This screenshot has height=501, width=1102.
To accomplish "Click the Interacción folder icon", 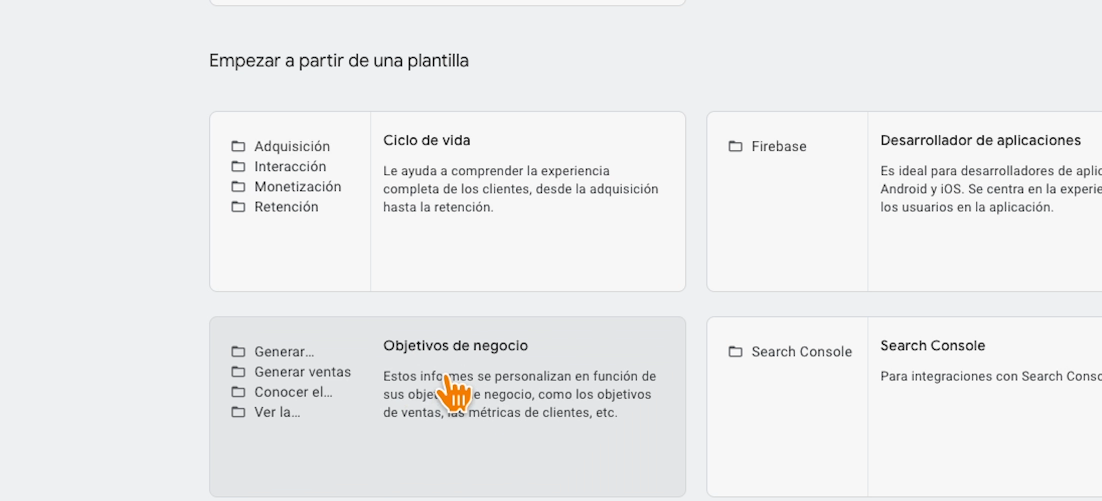I will [238, 167].
